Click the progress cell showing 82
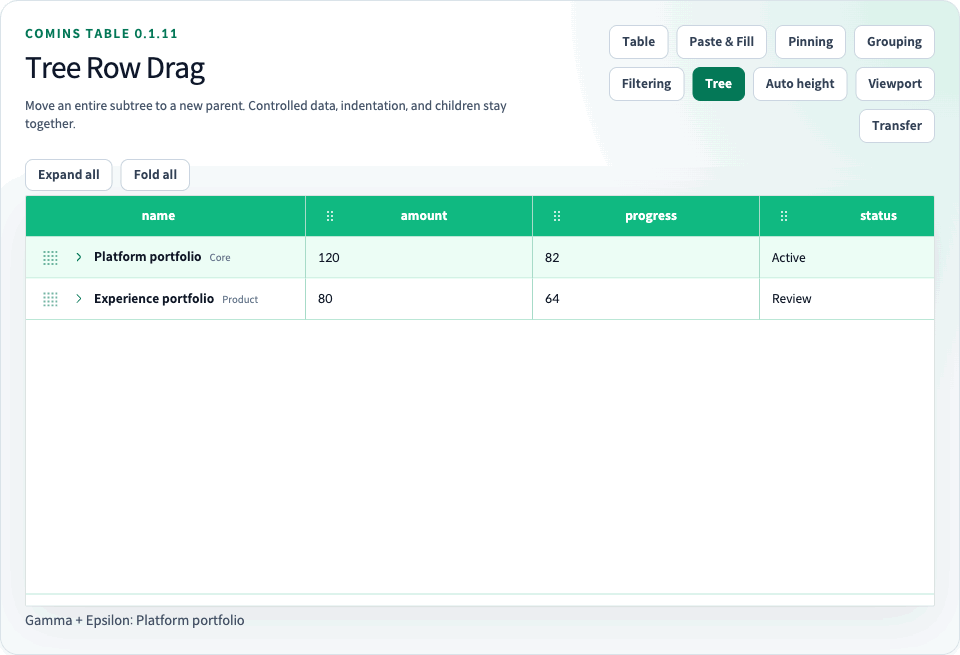The width and height of the screenshot is (960, 655). point(646,258)
